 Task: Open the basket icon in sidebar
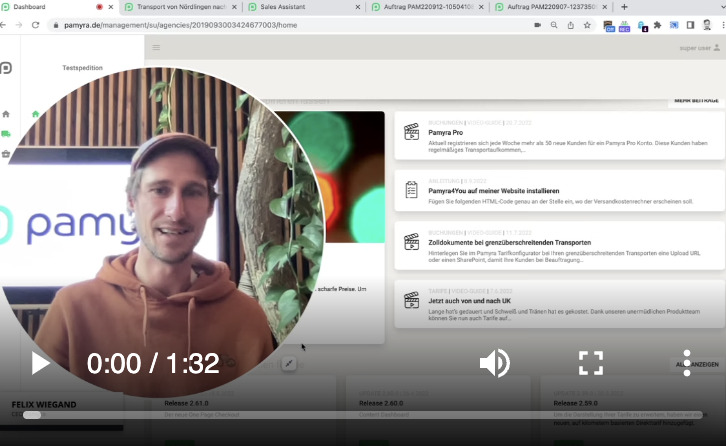(6, 154)
